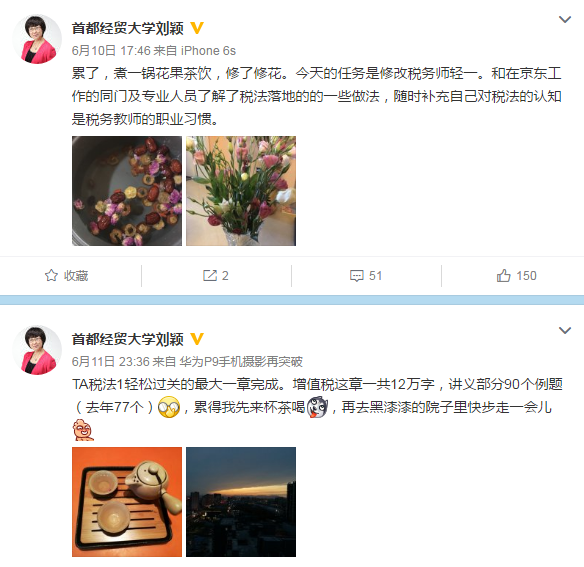Click the 6月11日 23:36 timestamp link
The height and width of the screenshot is (567, 584).
coord(111,362)
